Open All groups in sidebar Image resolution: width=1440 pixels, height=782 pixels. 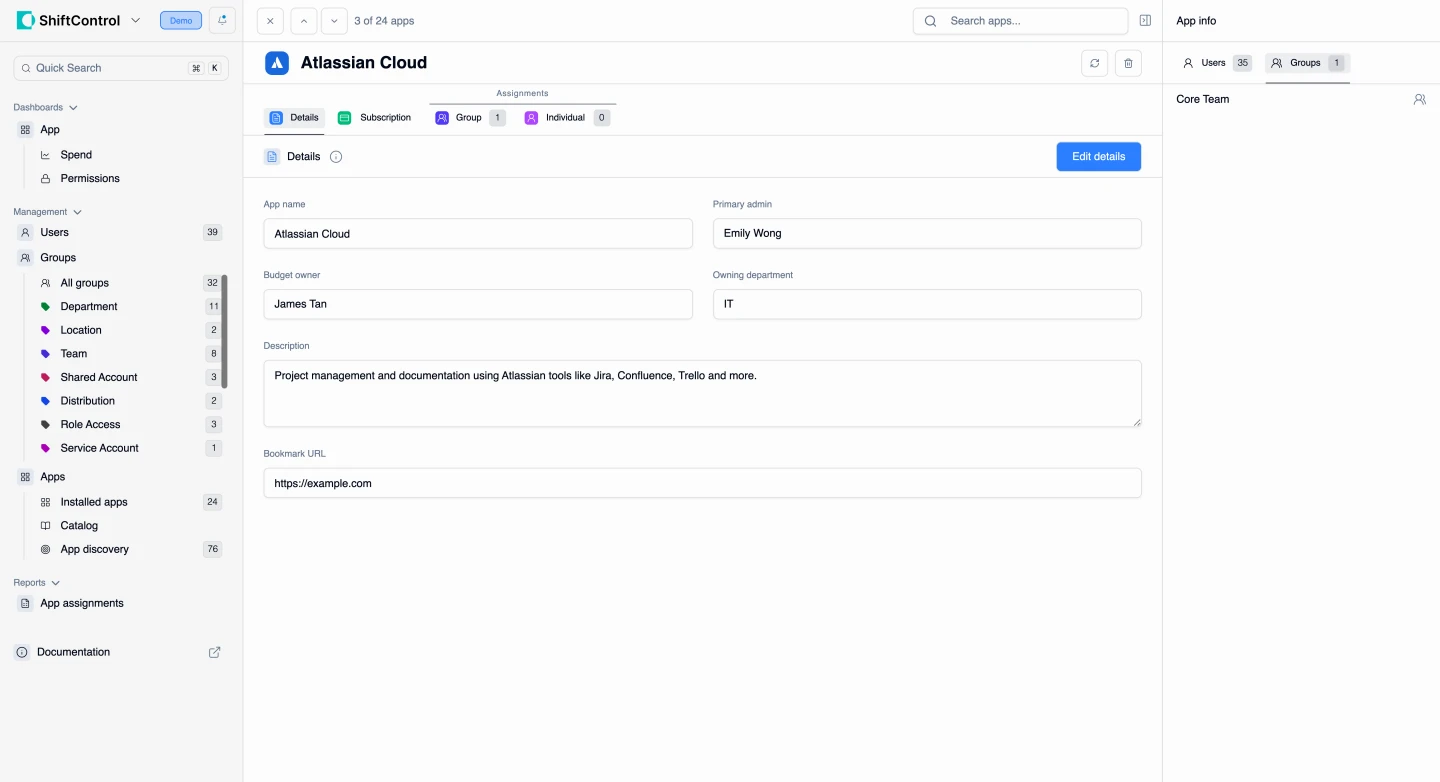[x=128, y=283]
